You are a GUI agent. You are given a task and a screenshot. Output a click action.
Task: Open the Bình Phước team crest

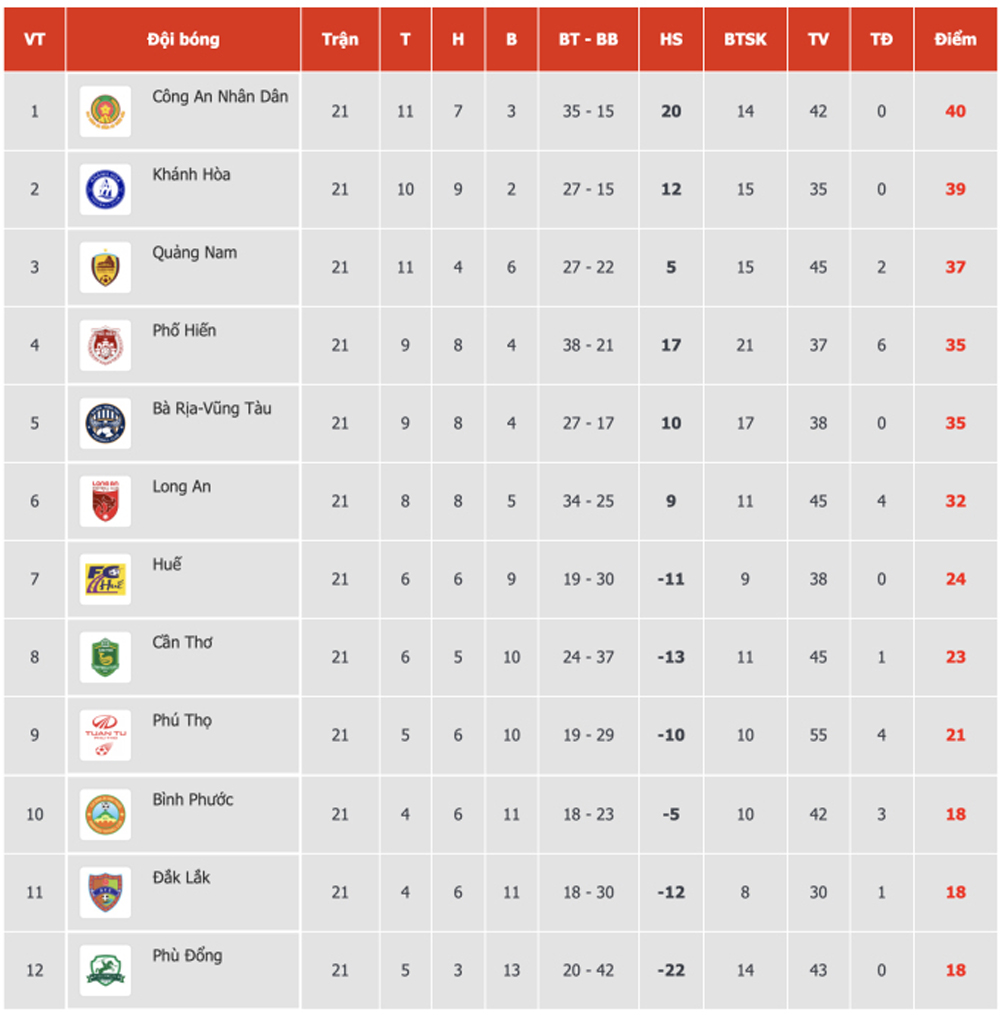click(106, 814)
